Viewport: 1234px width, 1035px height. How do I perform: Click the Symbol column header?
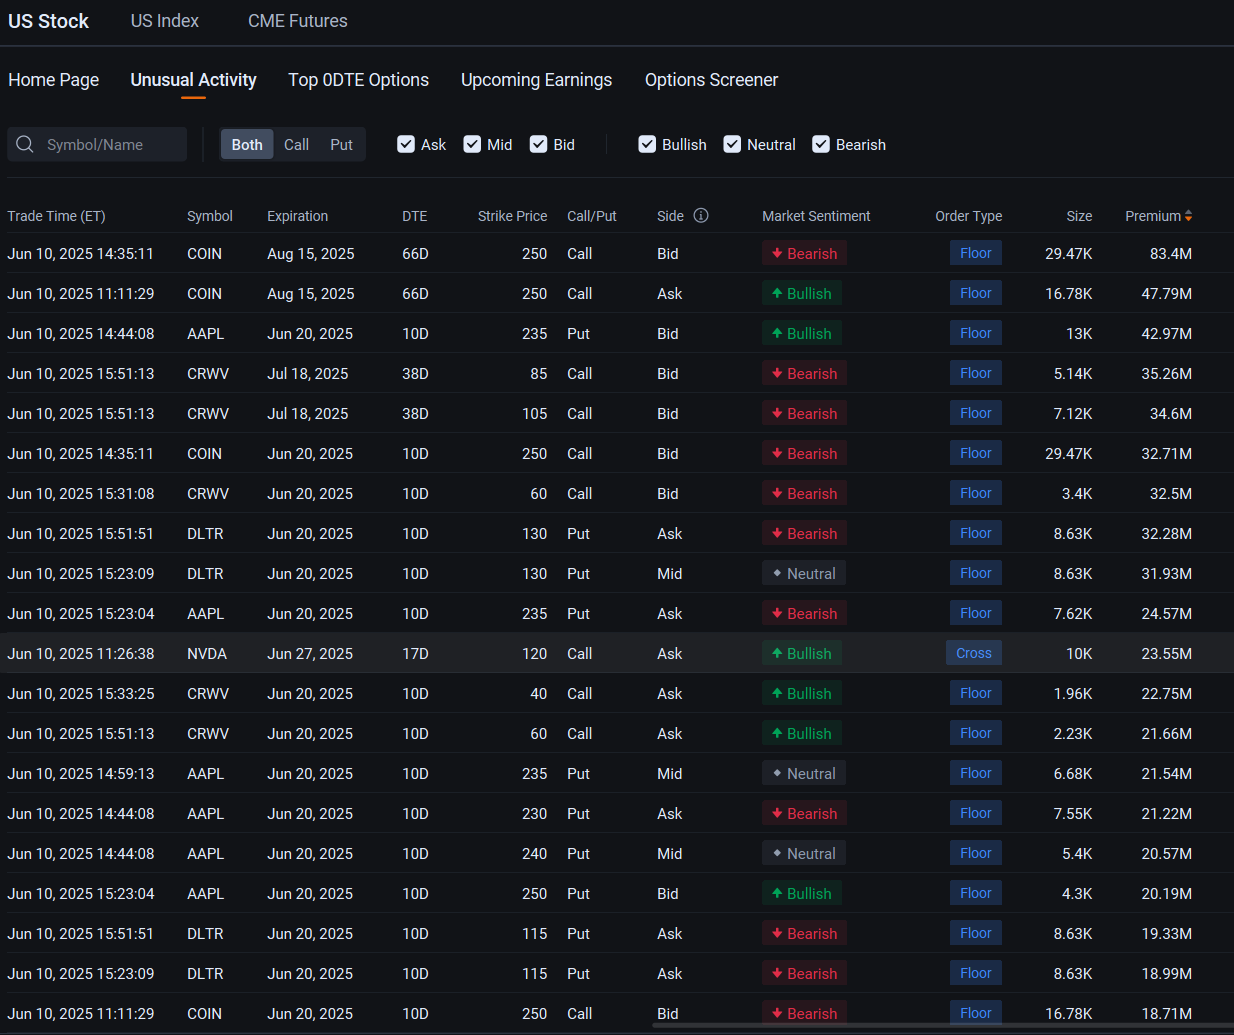click(210, 216)
